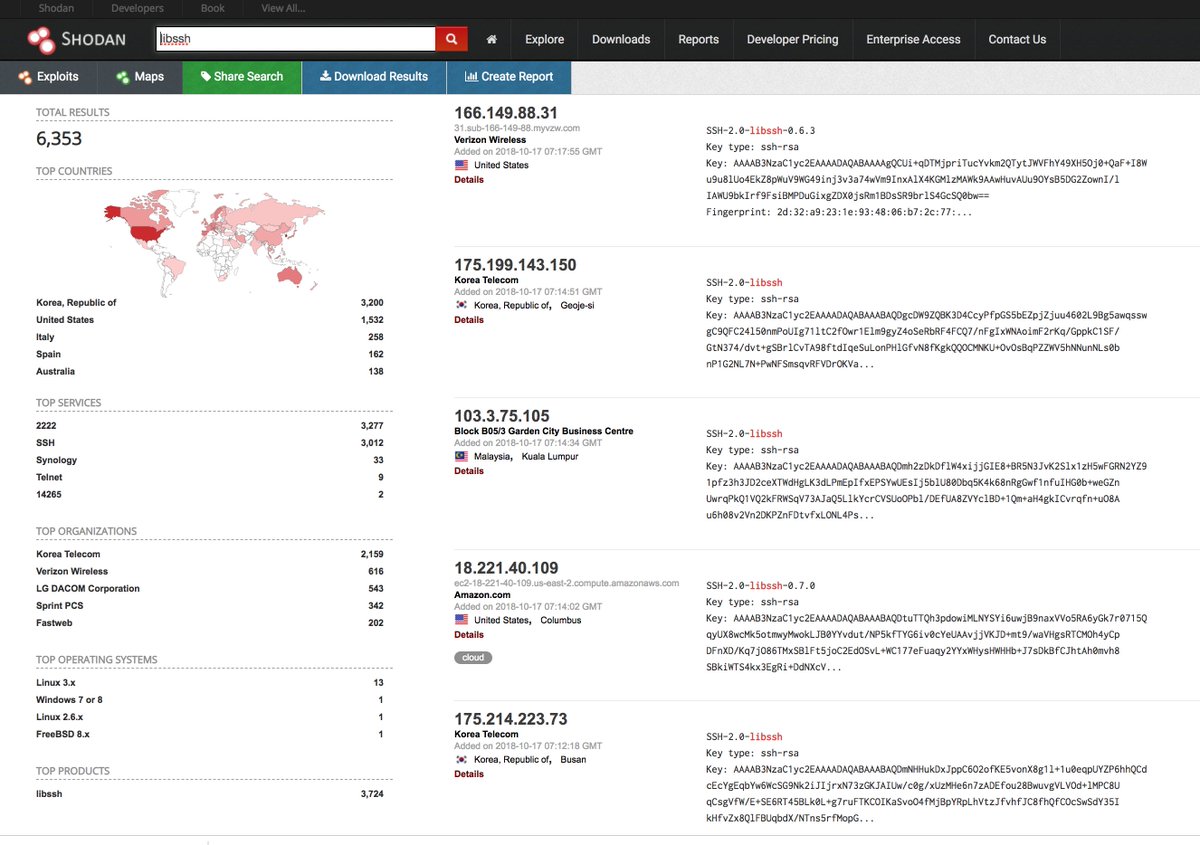Filter by Linux 2.6.x operating system

click(60, 717)
